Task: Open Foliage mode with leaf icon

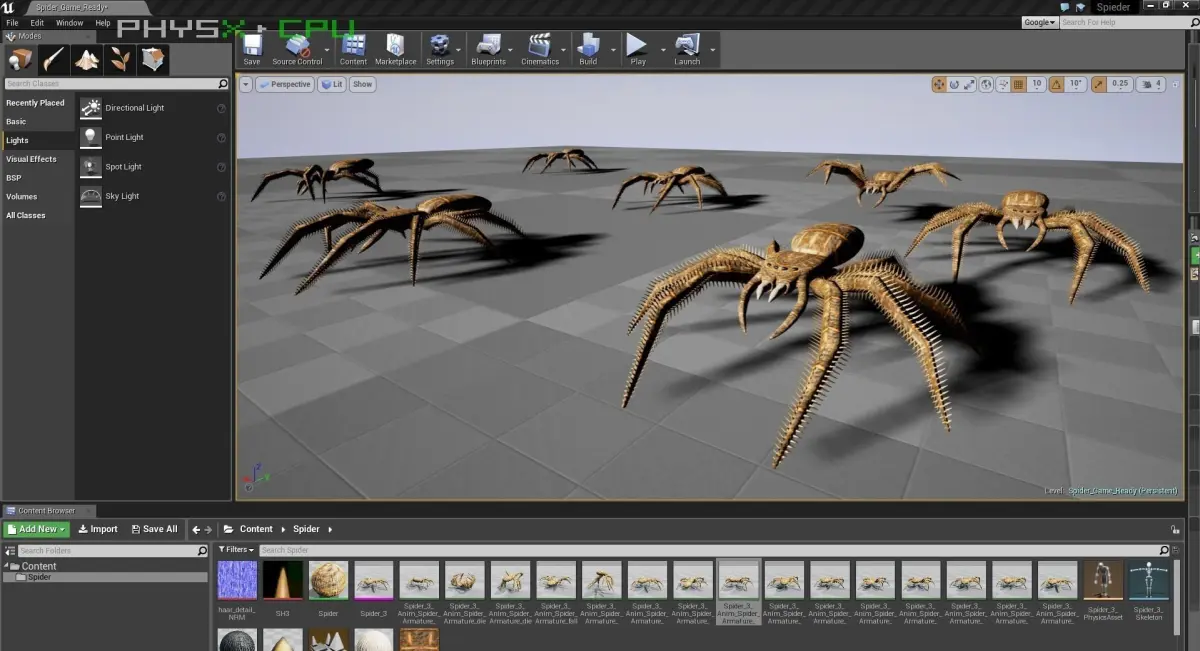Action: click(x=120, y=59)
